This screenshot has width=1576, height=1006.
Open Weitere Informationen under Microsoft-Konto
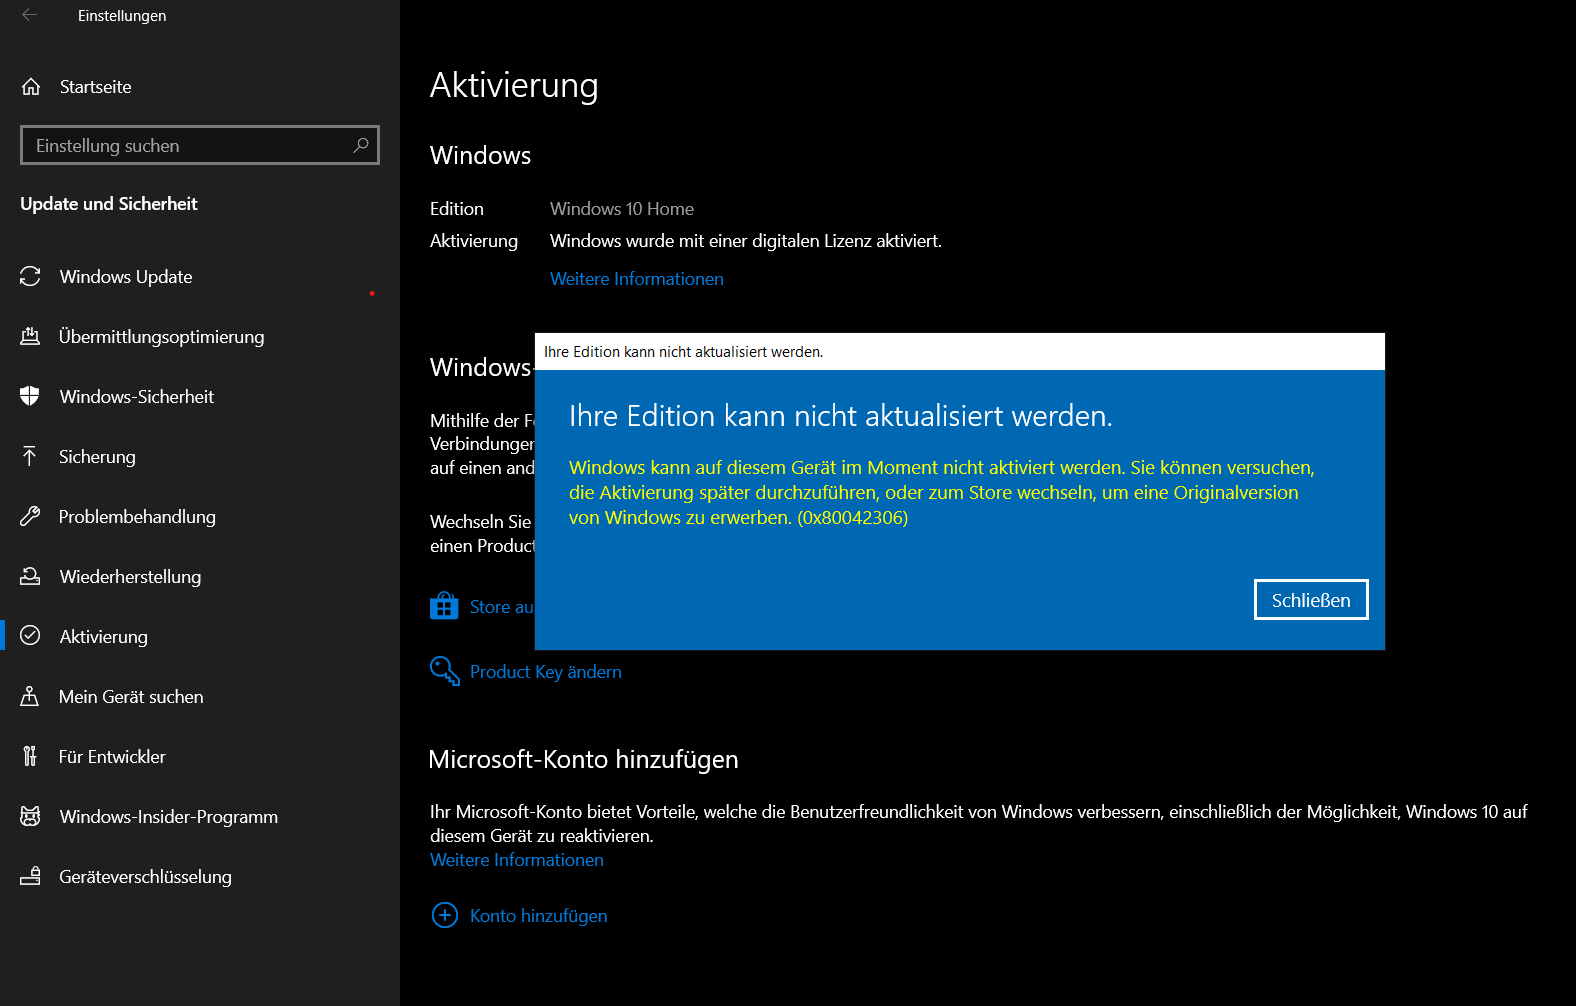(517, 860)
